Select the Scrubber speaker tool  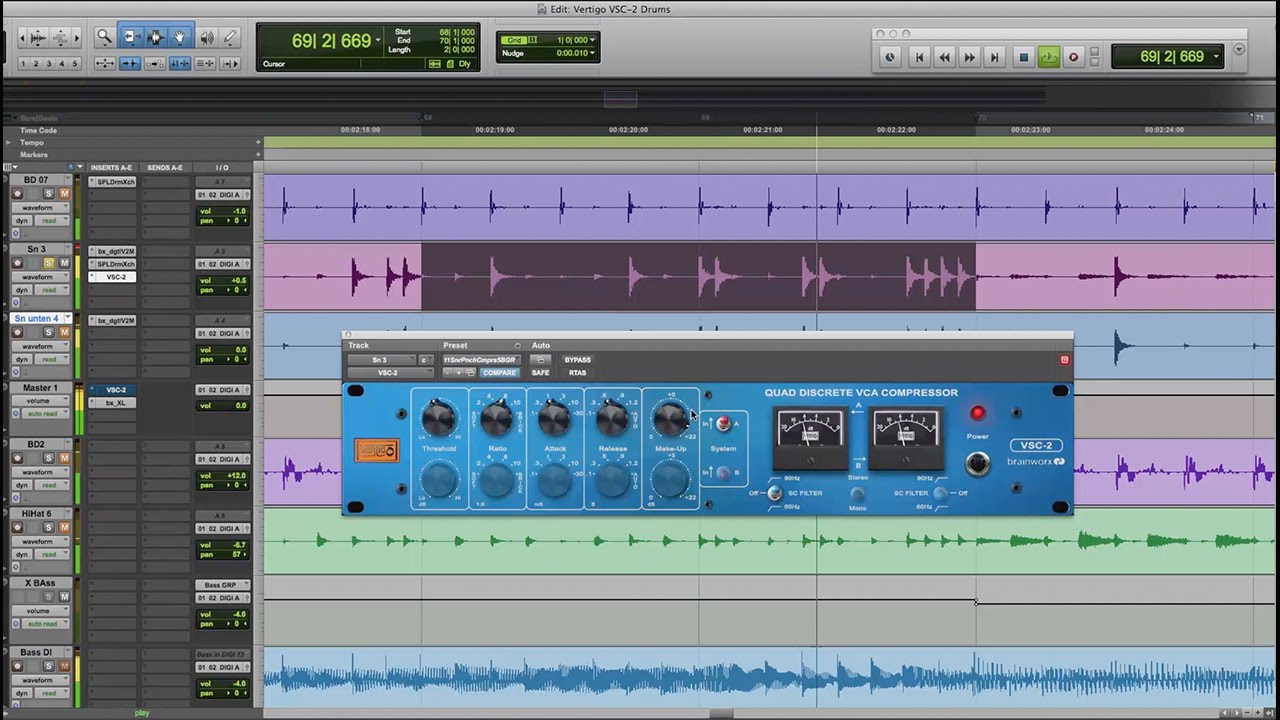click(206, 38)
